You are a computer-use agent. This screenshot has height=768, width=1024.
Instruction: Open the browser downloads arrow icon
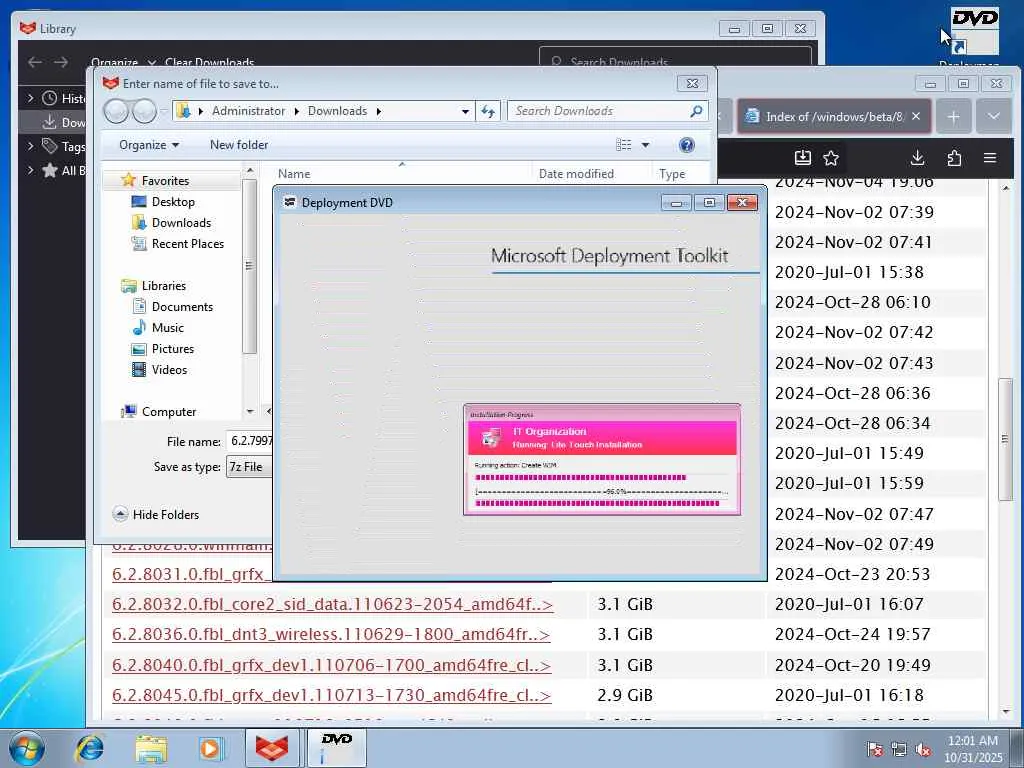tap(917, 157)
